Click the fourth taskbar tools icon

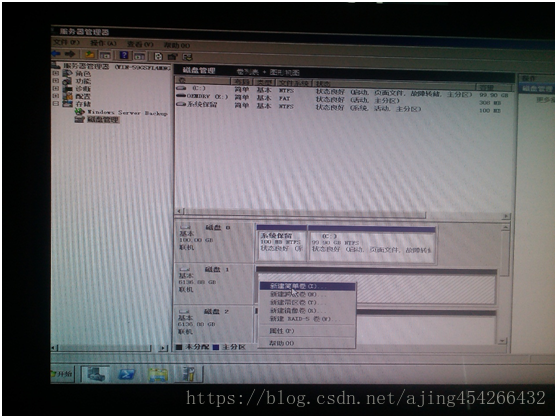pos(189,374)
